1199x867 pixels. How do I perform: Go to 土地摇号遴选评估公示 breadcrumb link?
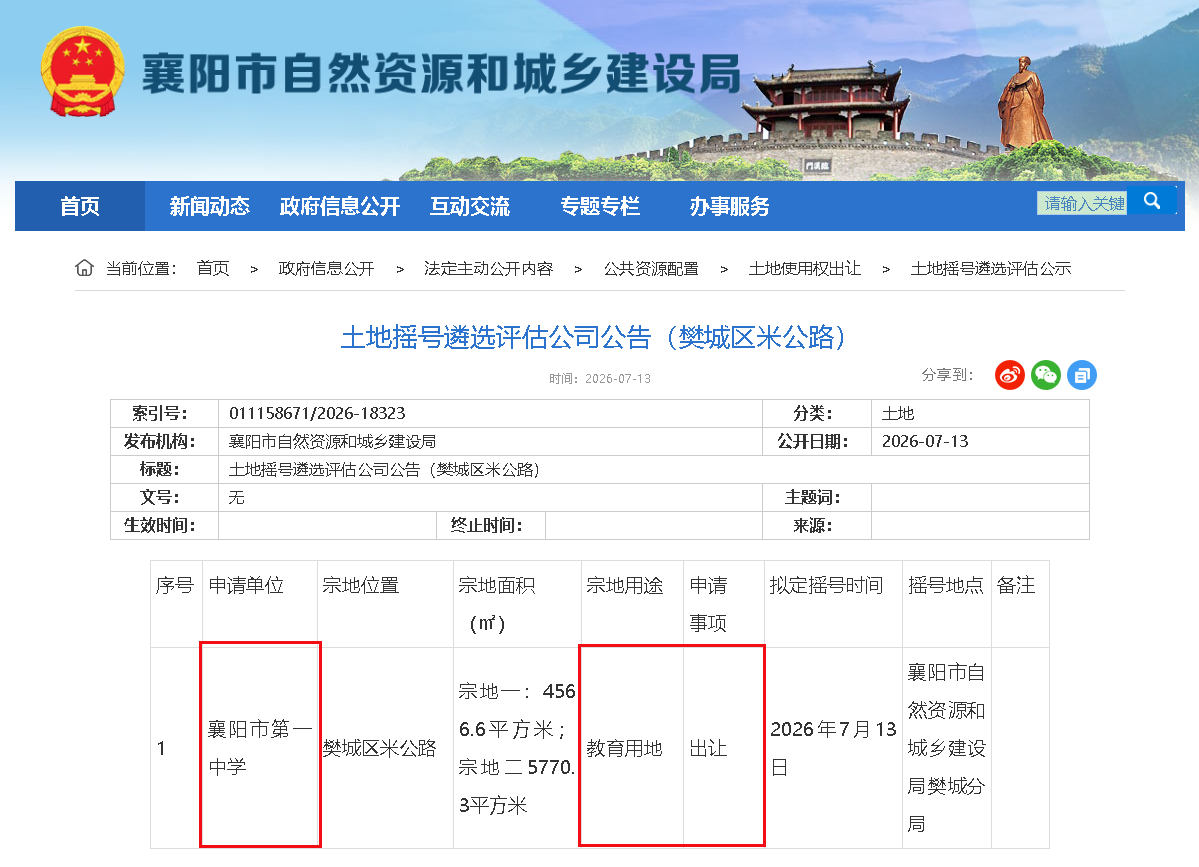coord(991,268)
